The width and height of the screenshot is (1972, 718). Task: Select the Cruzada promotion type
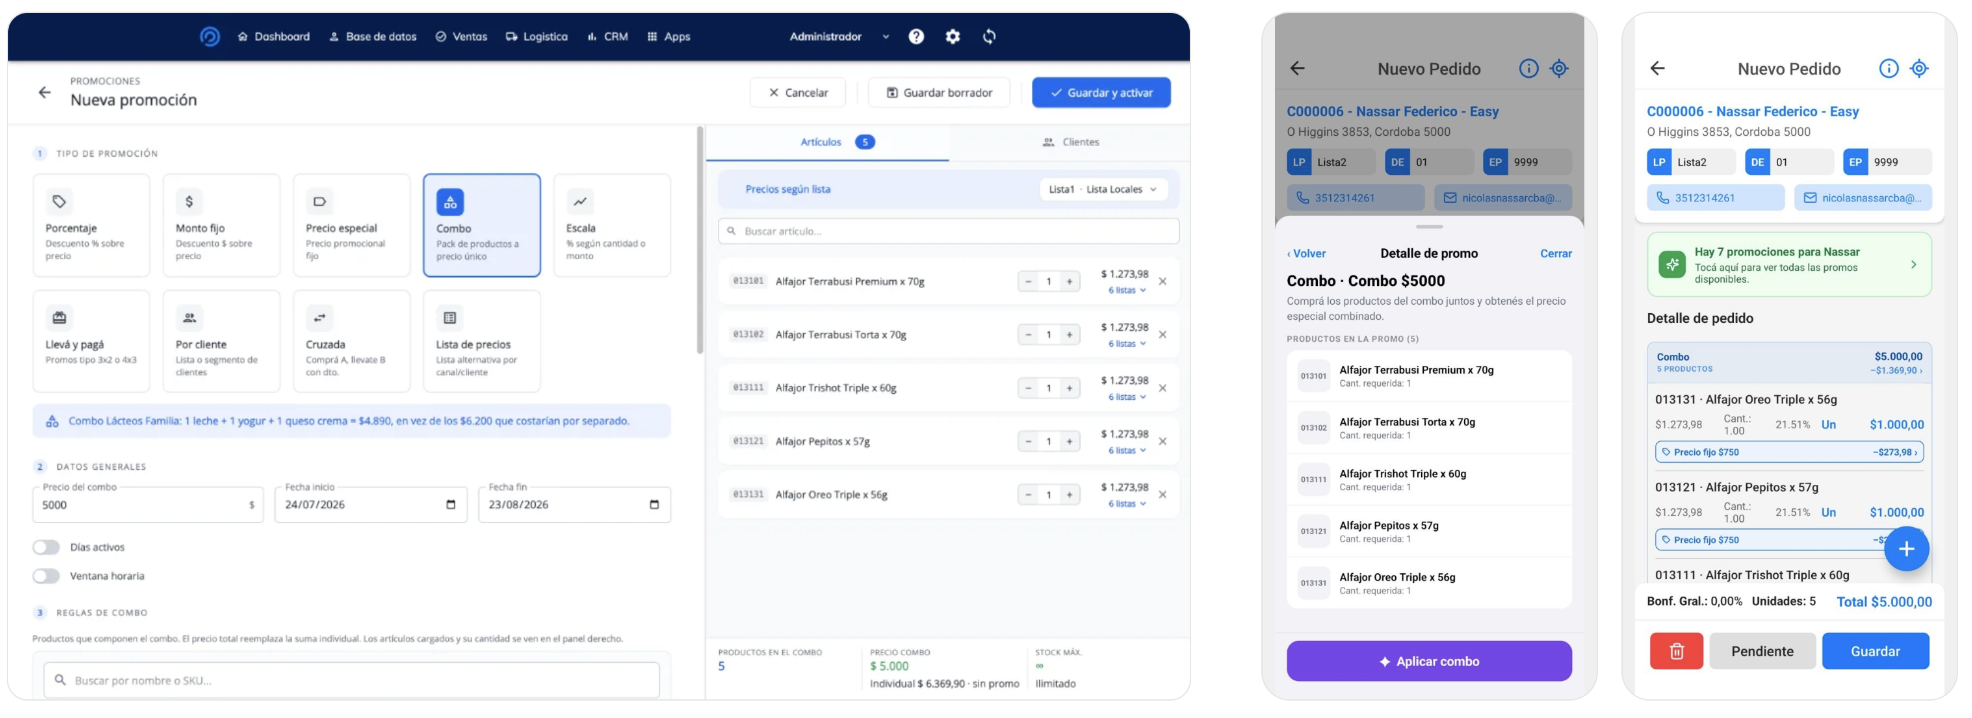click(351, 341)
